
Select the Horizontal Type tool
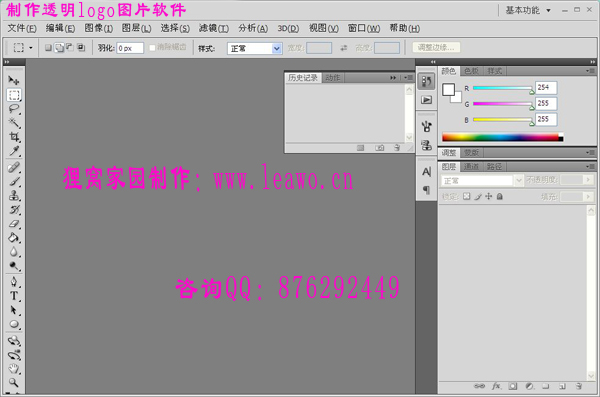[14, 296]
